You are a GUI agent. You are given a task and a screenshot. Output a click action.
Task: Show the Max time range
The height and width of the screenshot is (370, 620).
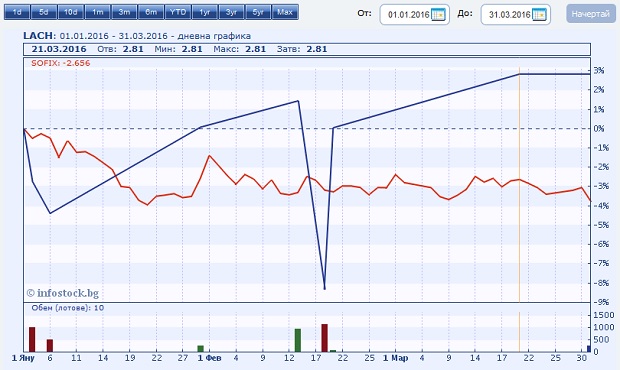tap(285, 12)
